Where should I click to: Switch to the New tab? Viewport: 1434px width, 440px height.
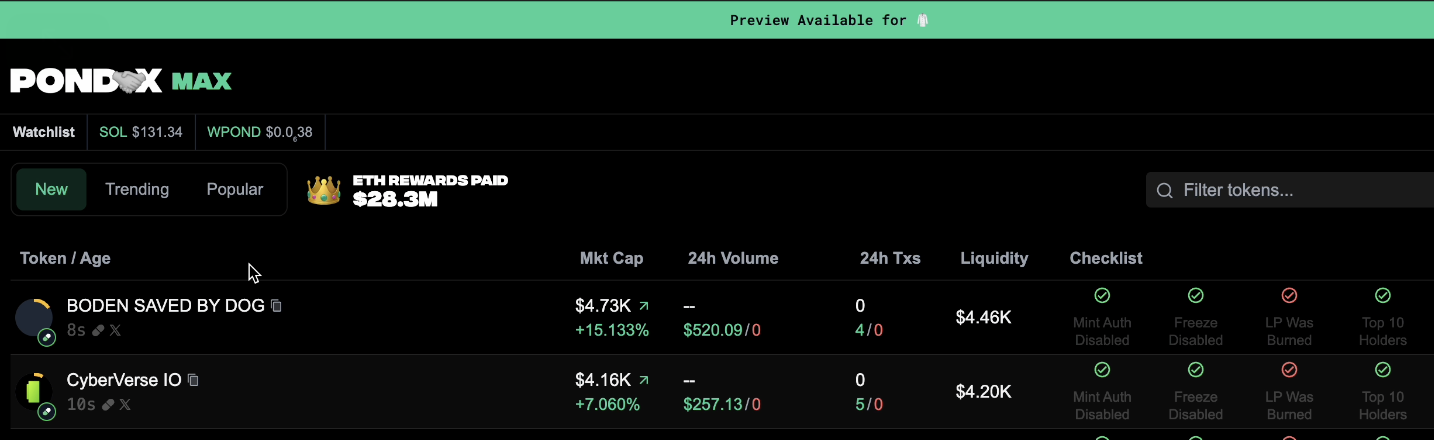click(51, 189)
